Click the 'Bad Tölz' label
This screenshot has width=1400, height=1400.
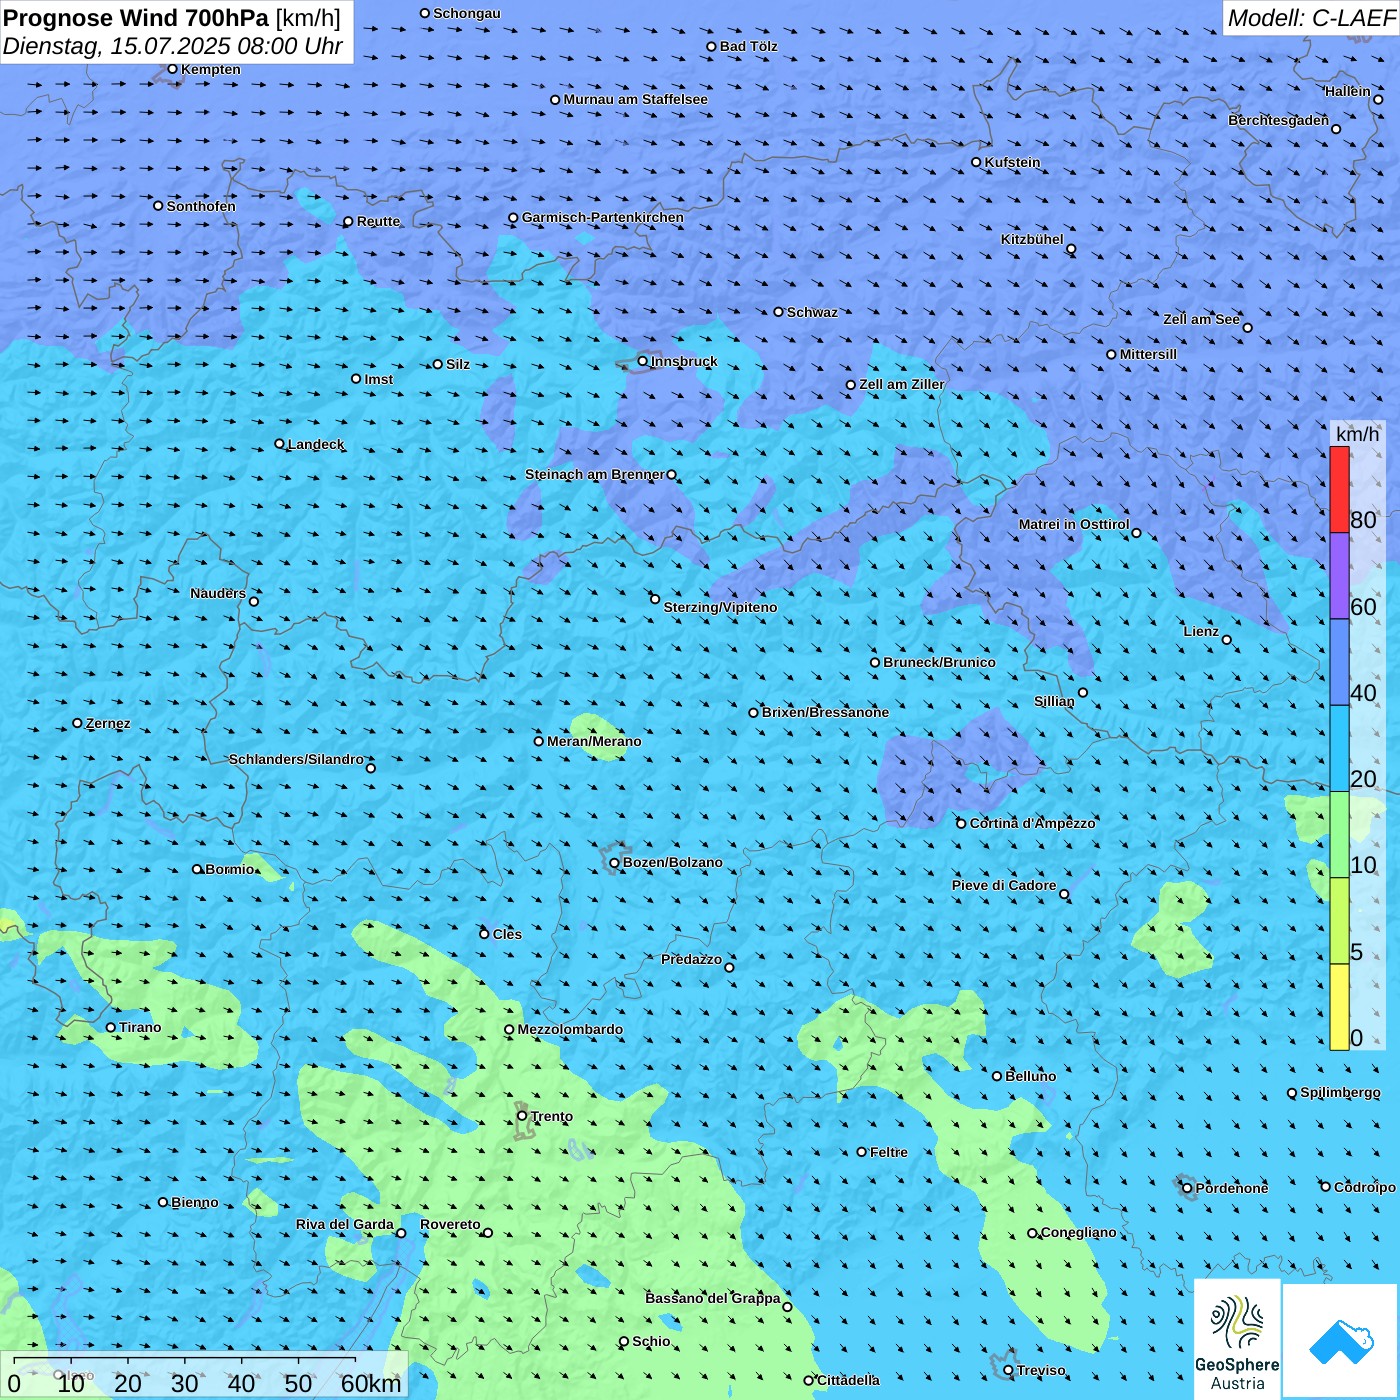click(x=748, y=46)
